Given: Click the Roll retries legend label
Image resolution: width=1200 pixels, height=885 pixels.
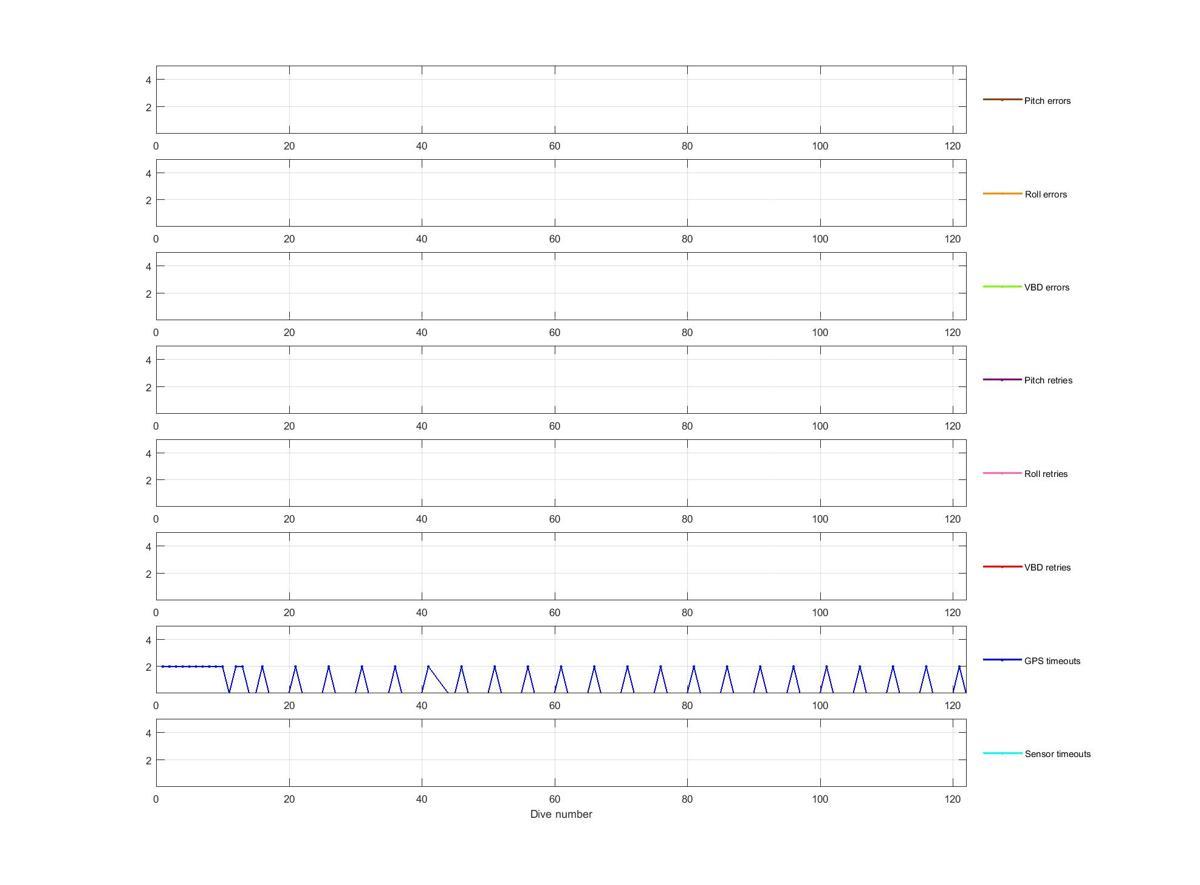Looking at the screenshot, I should [x=1046, y=474].
